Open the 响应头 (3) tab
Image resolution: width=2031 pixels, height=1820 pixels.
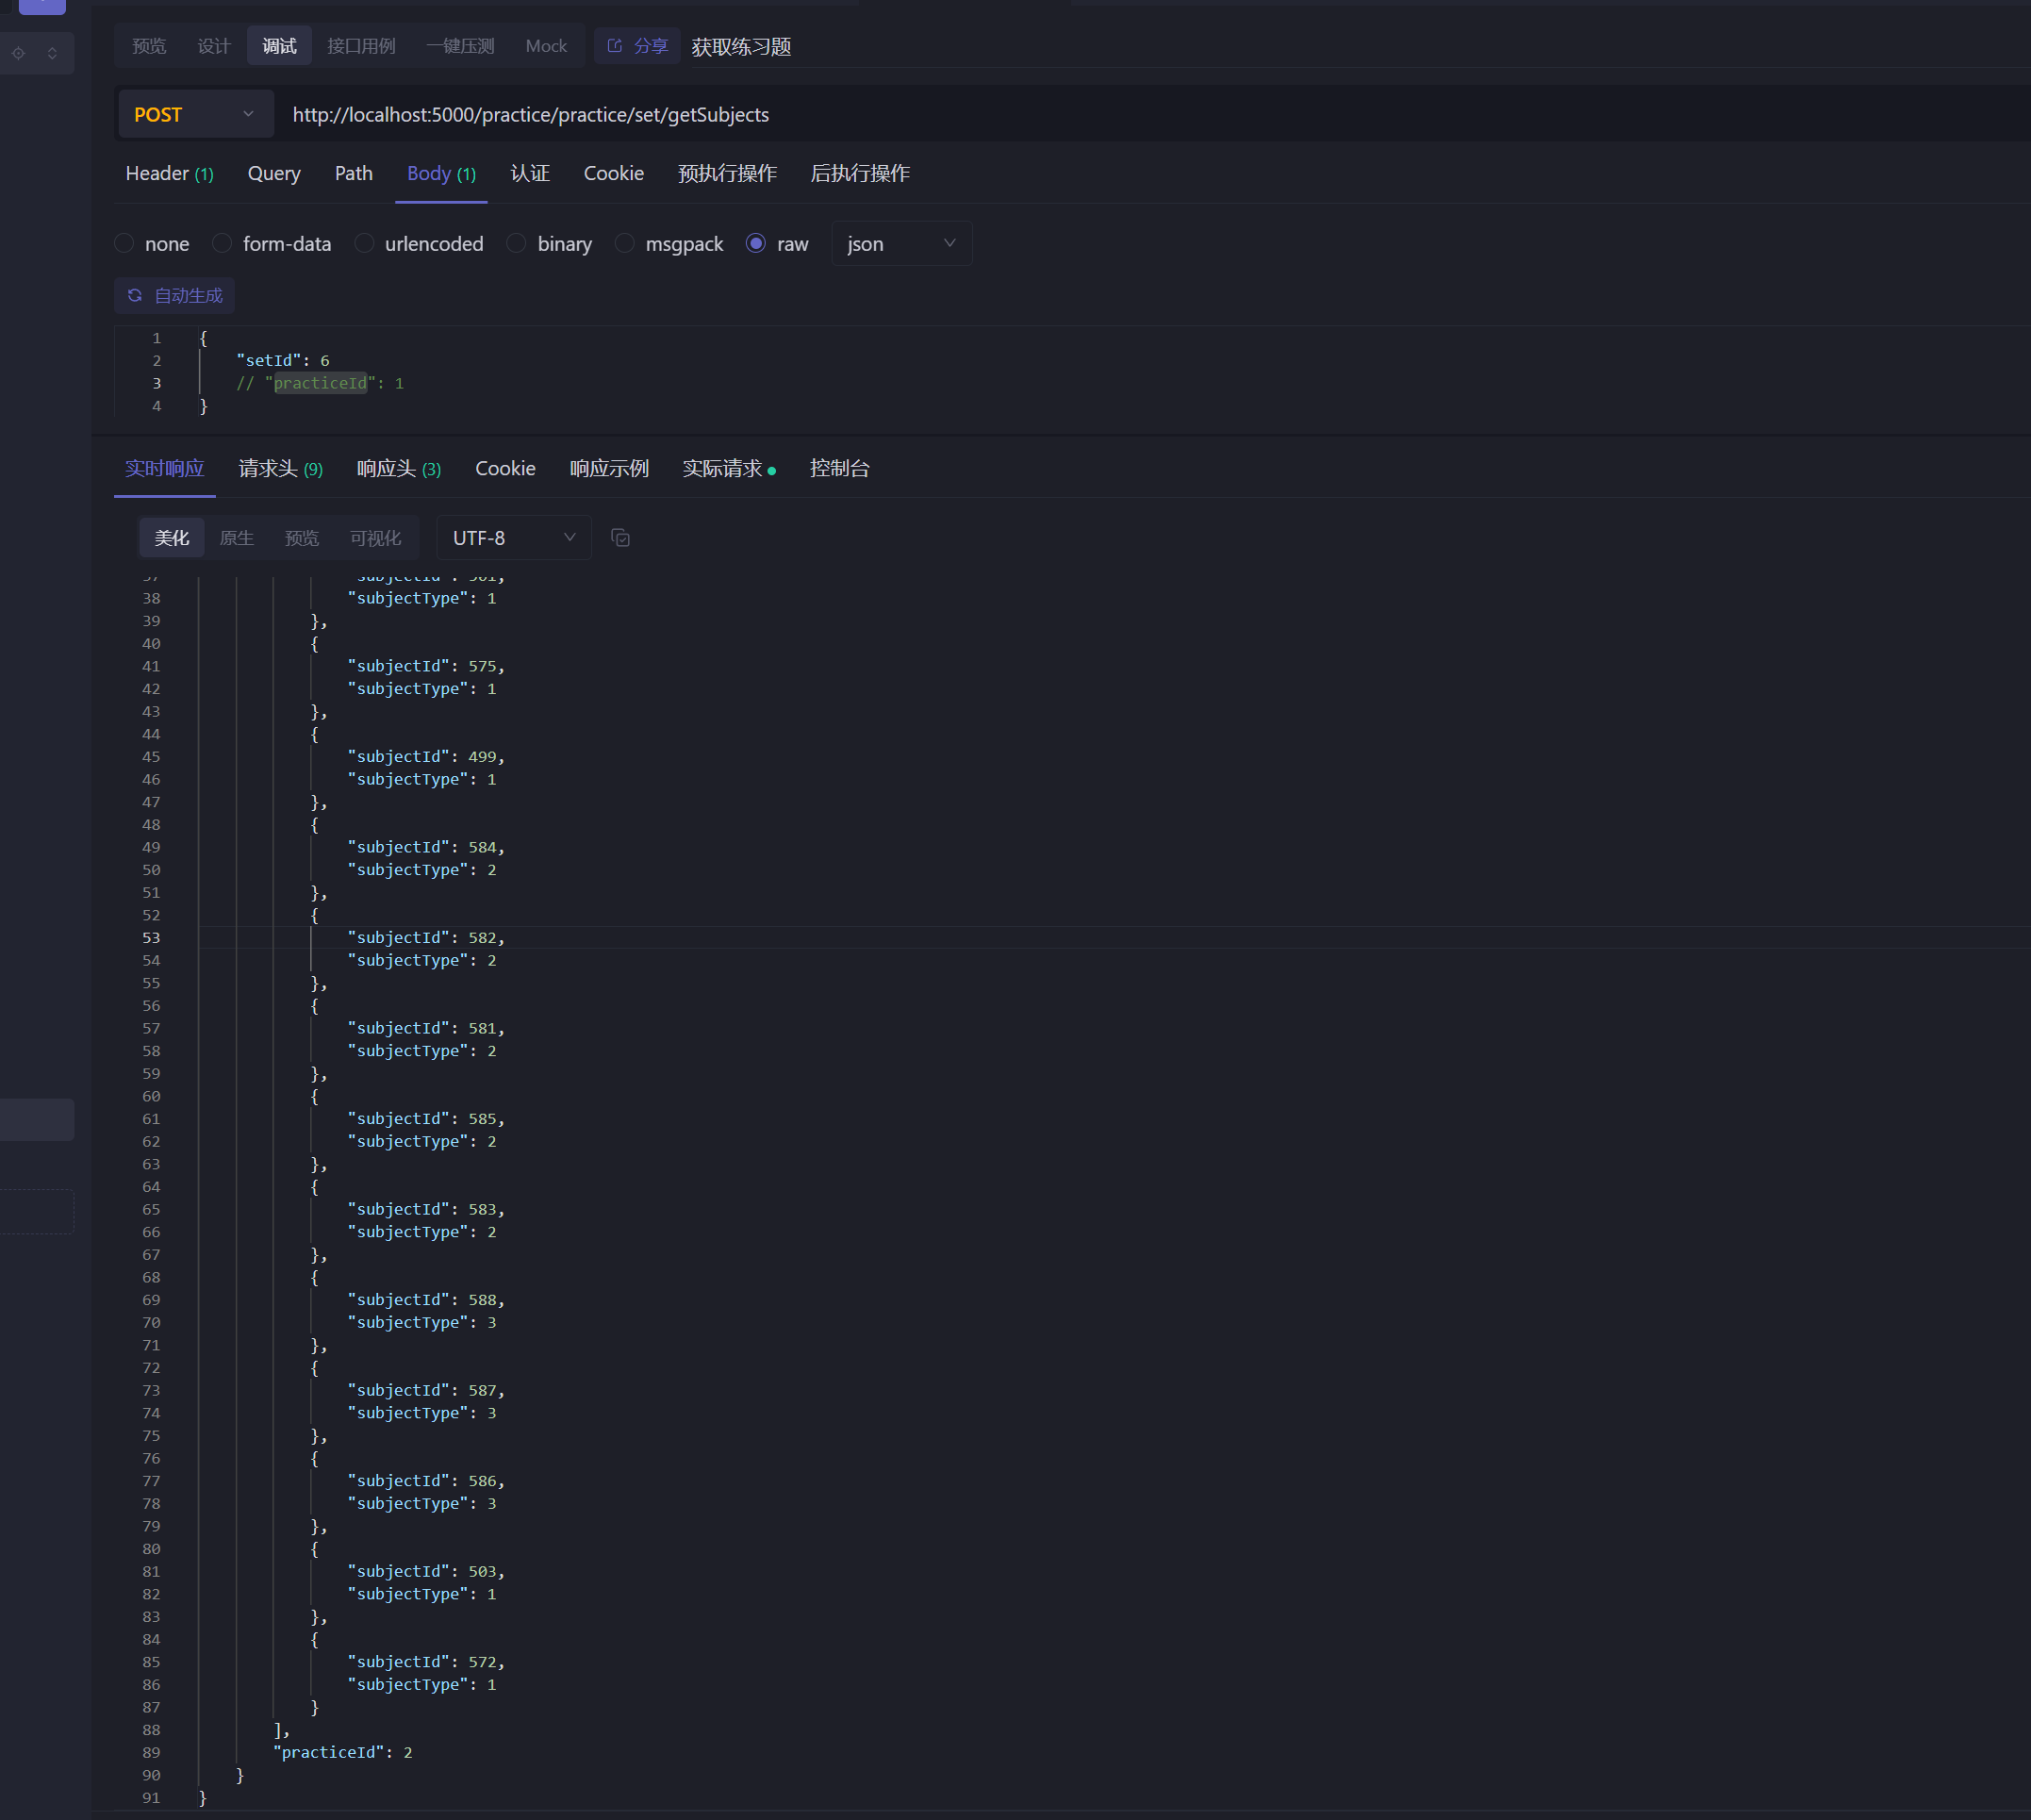[399, 469]
